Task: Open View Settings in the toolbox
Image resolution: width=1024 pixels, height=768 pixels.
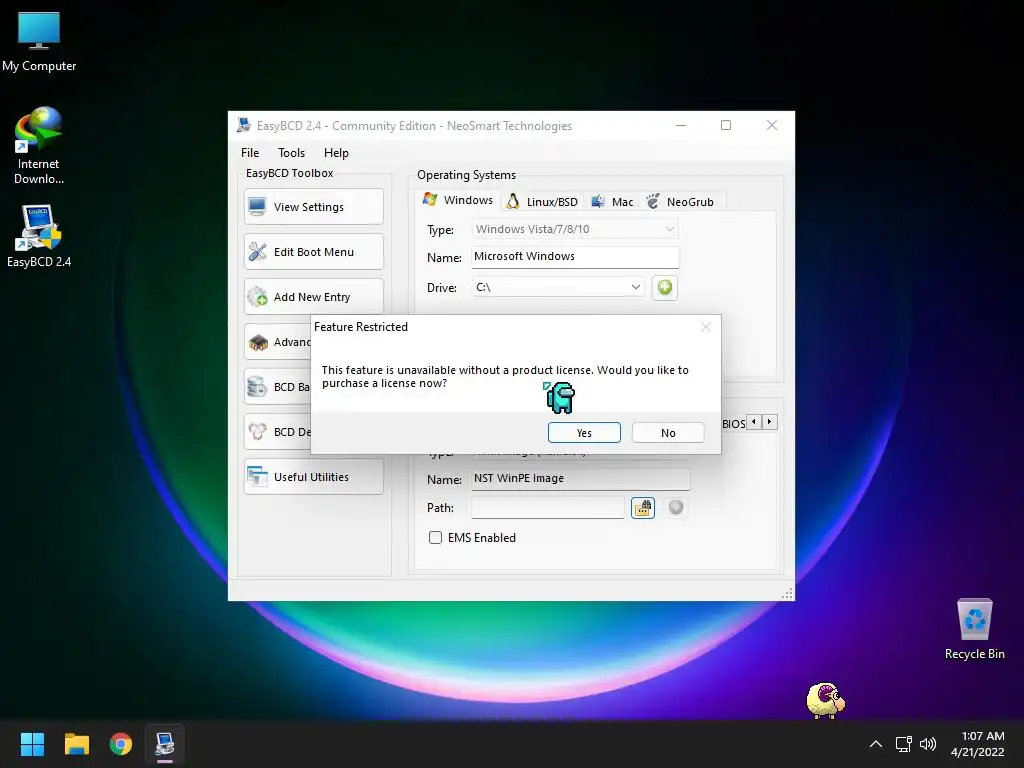Action: pyautogui.click(x=313, y=206)
